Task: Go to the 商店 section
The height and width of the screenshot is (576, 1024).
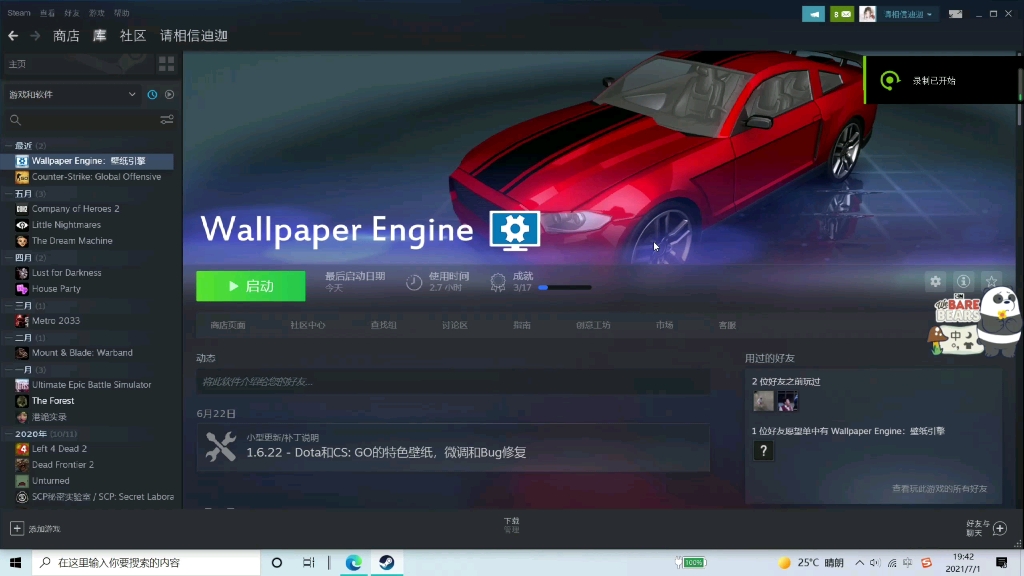Action: (67, 36)
